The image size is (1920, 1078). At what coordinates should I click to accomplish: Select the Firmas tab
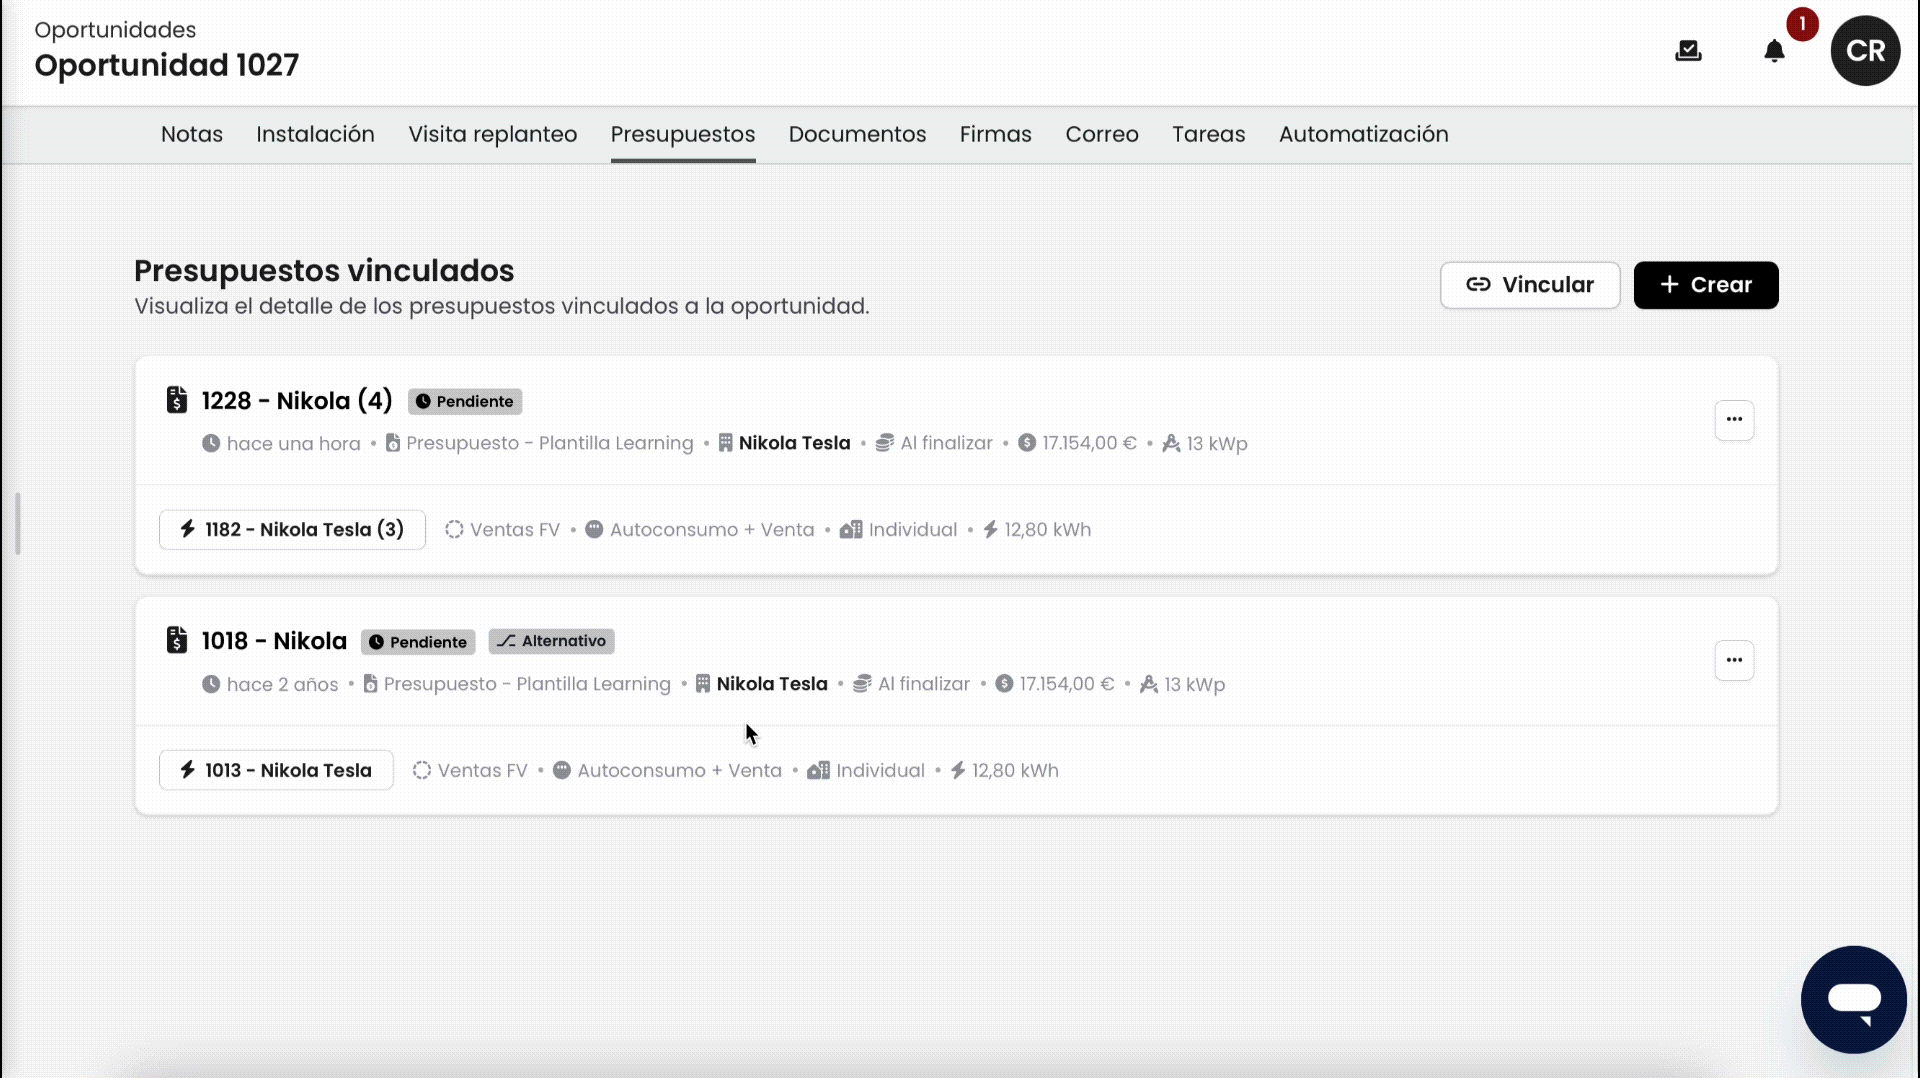(x=995, y=134)
